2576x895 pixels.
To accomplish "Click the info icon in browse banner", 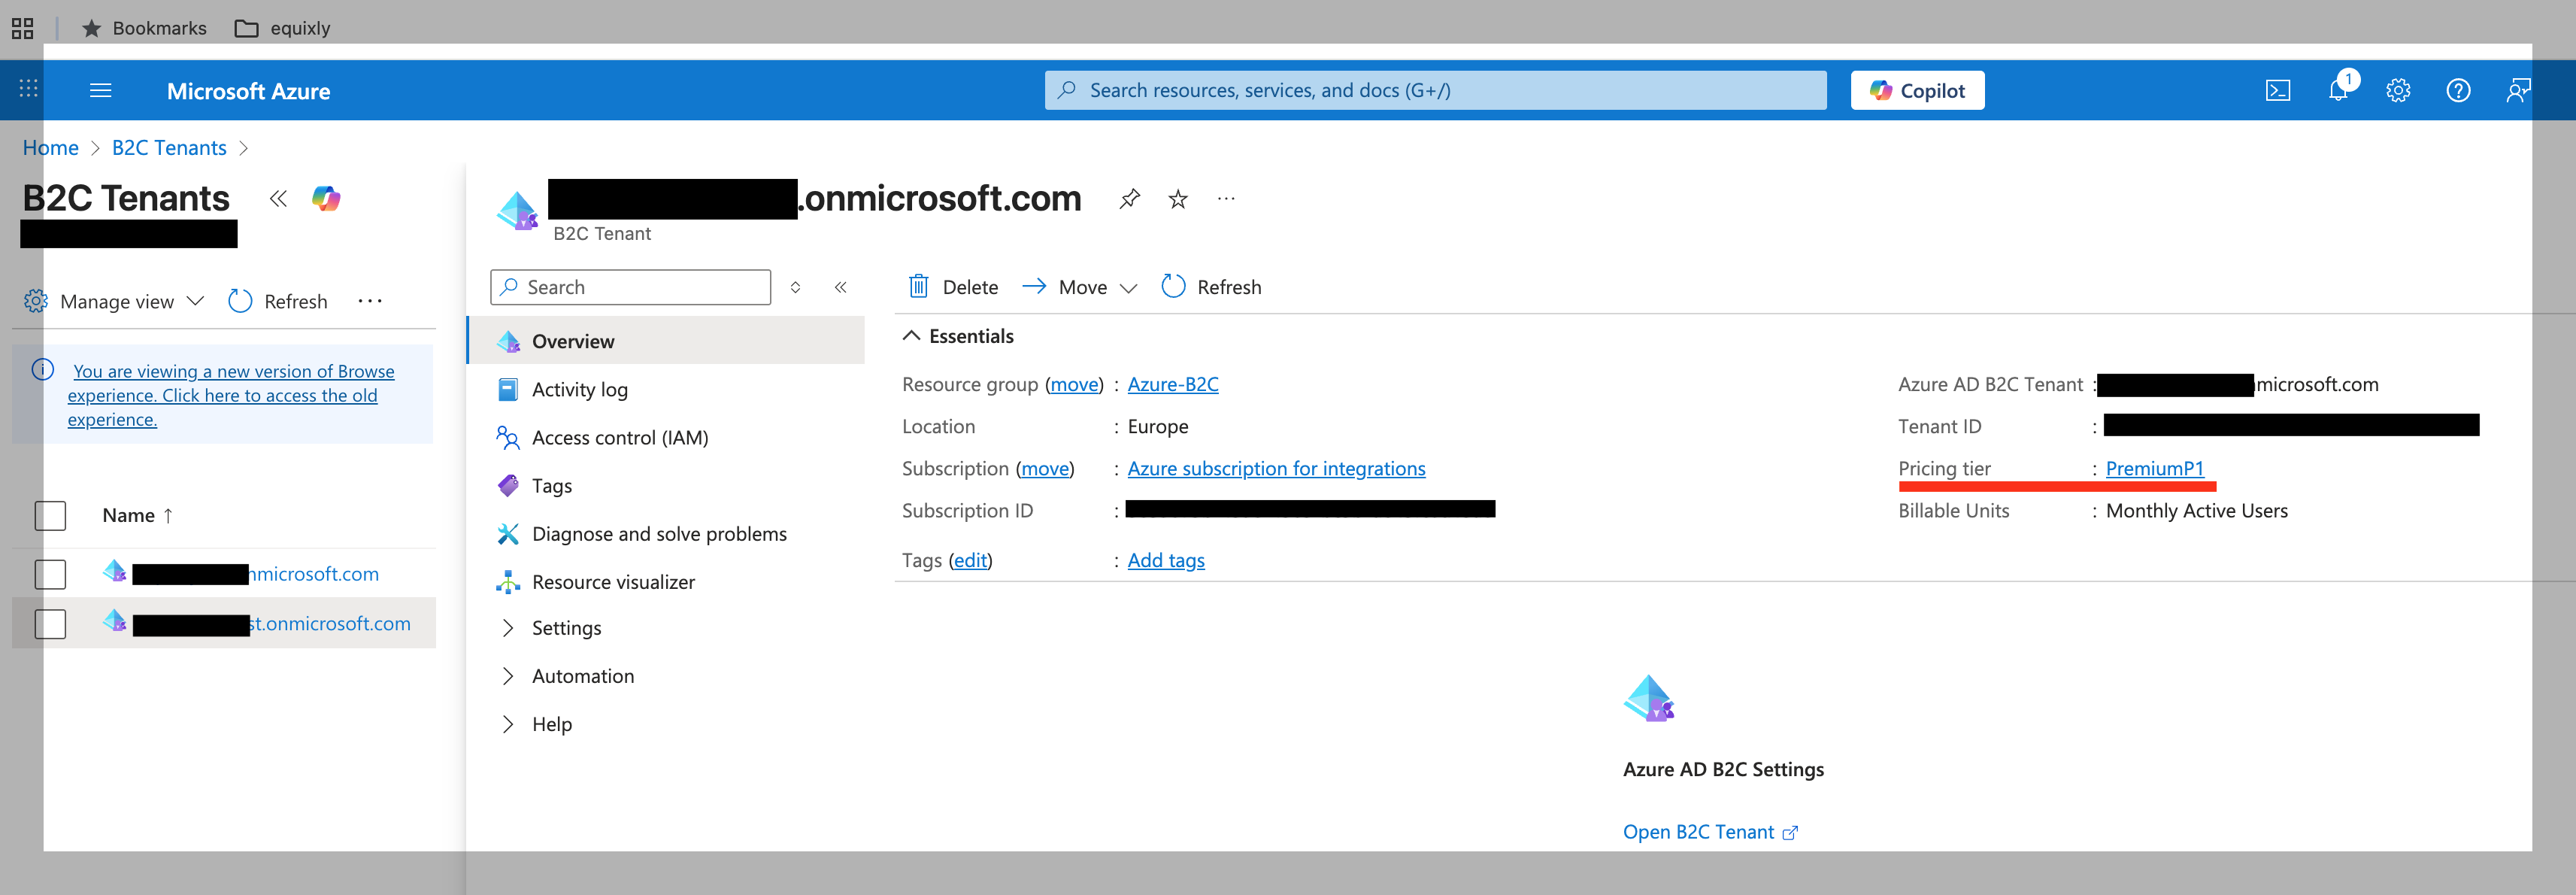I will click(x=43, y=370).
